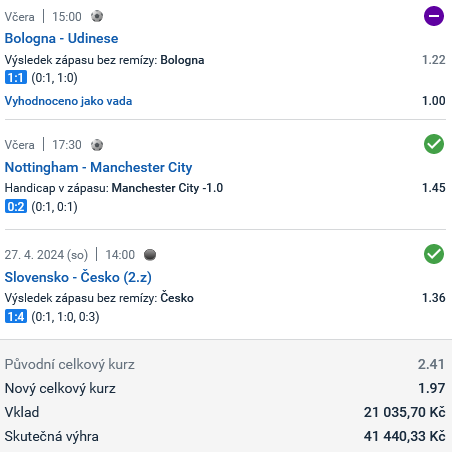Click the 'Vyhodnoceno jako vada' link
The height and width of the screenshot is (452, 452).
click(68, 101)
